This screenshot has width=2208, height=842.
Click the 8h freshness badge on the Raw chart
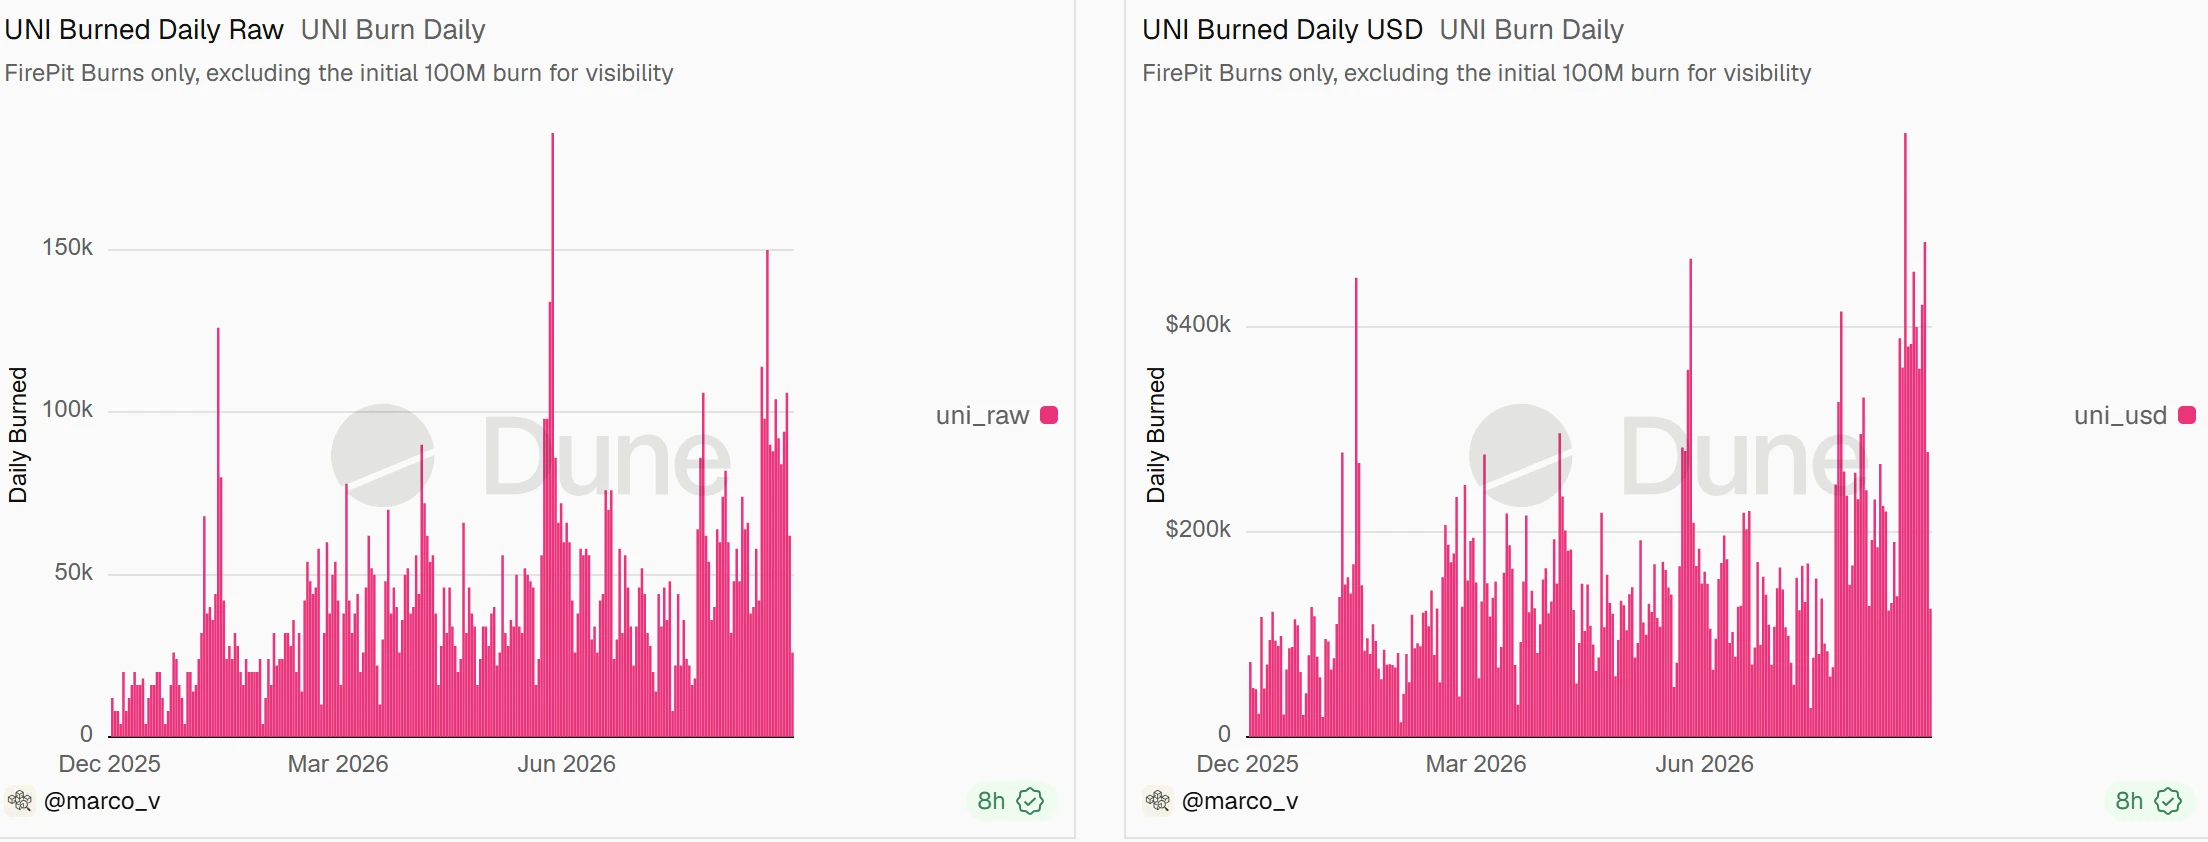point(1010,801)
